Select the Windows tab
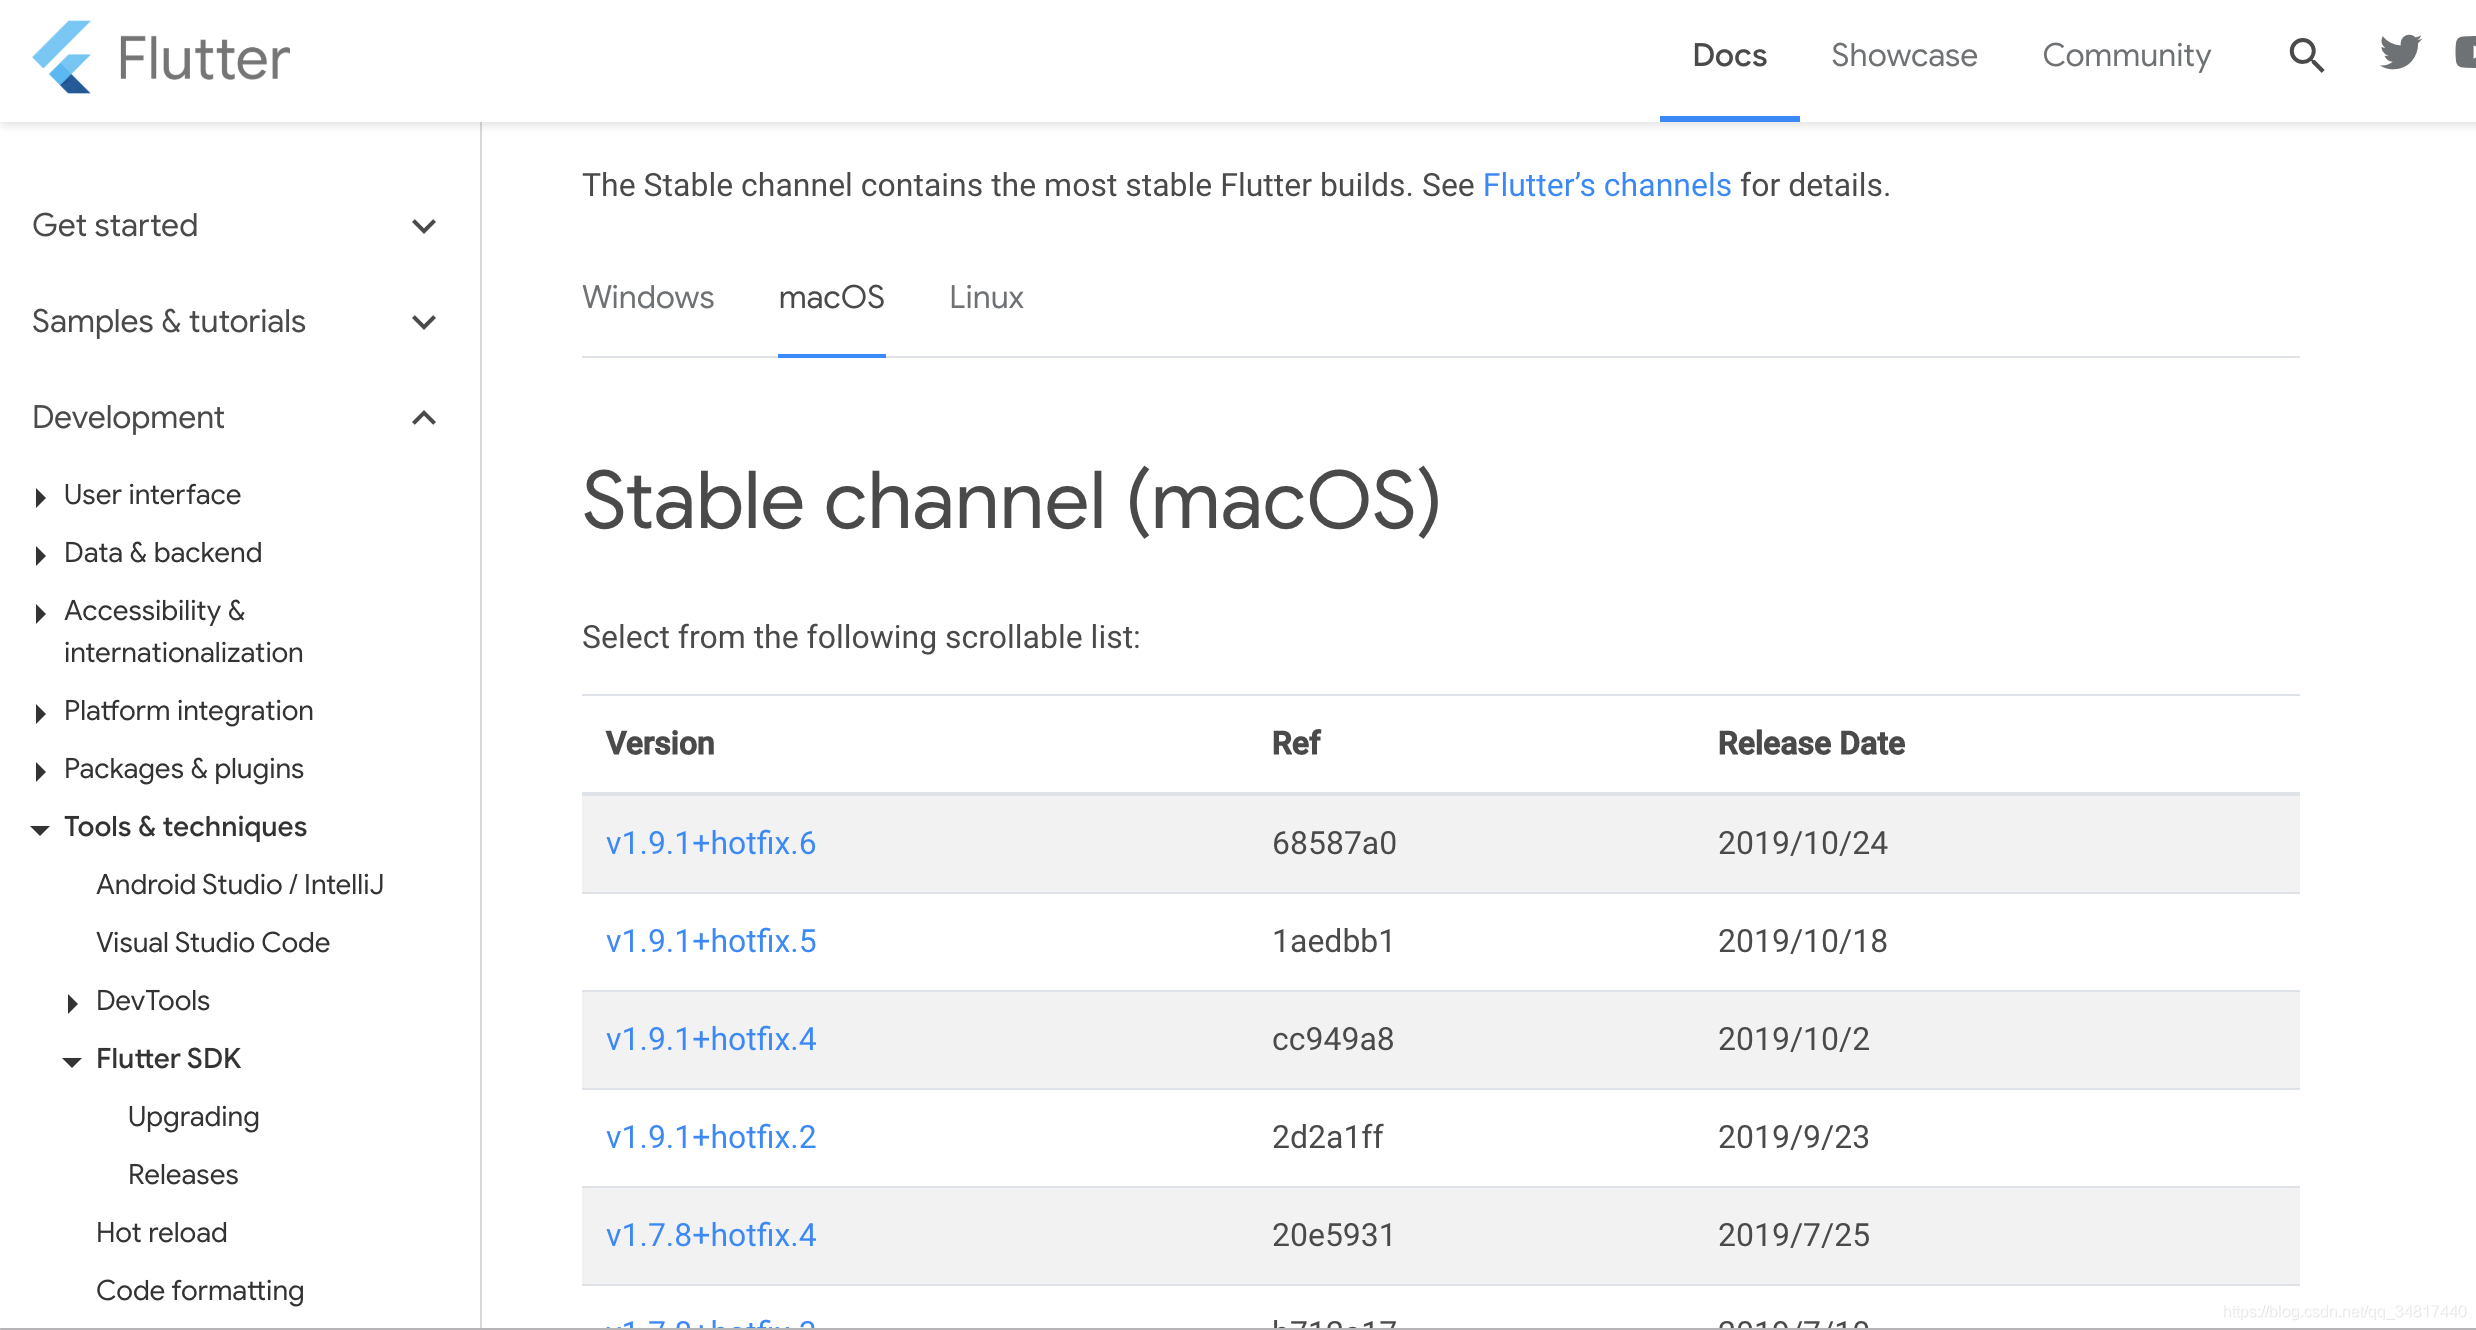 tap(647, 296)
